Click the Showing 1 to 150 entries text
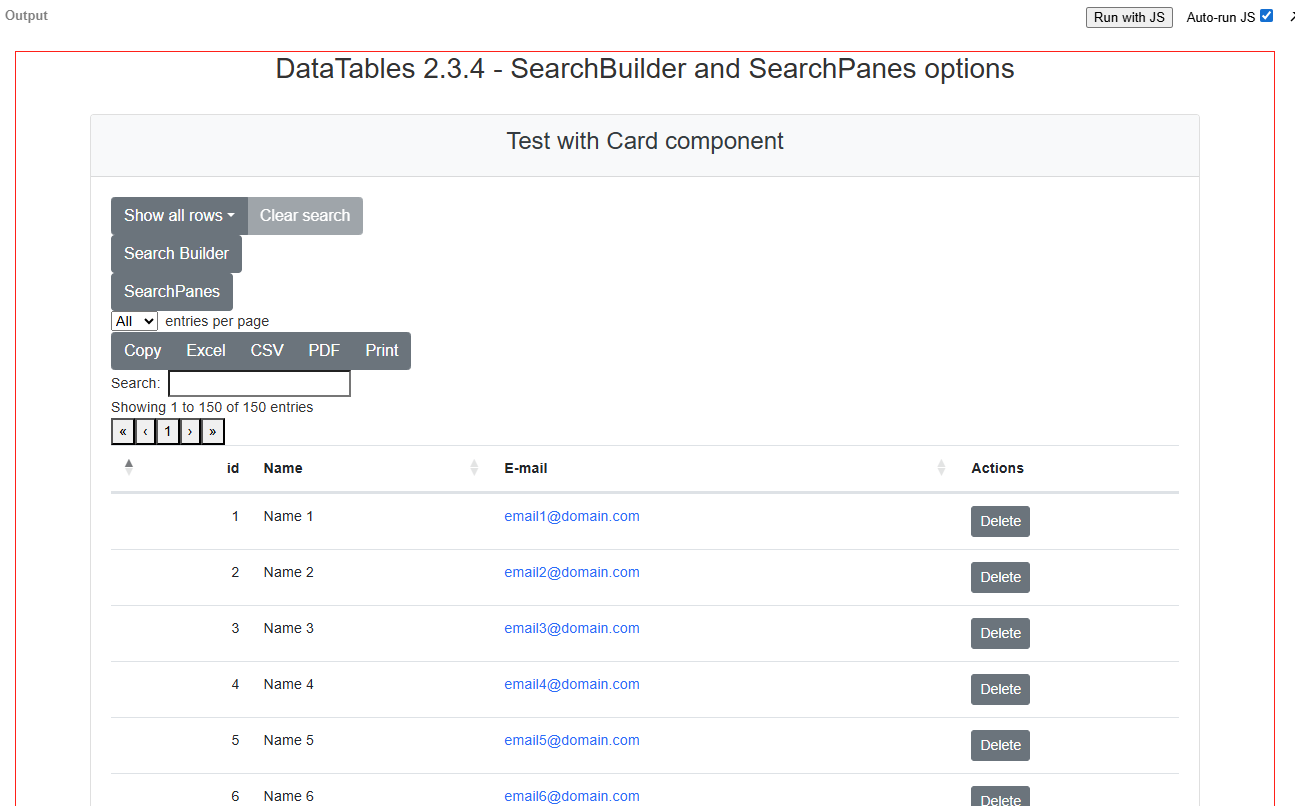Viewport: 1295px width, 806px height. click(x=212, y=408)
